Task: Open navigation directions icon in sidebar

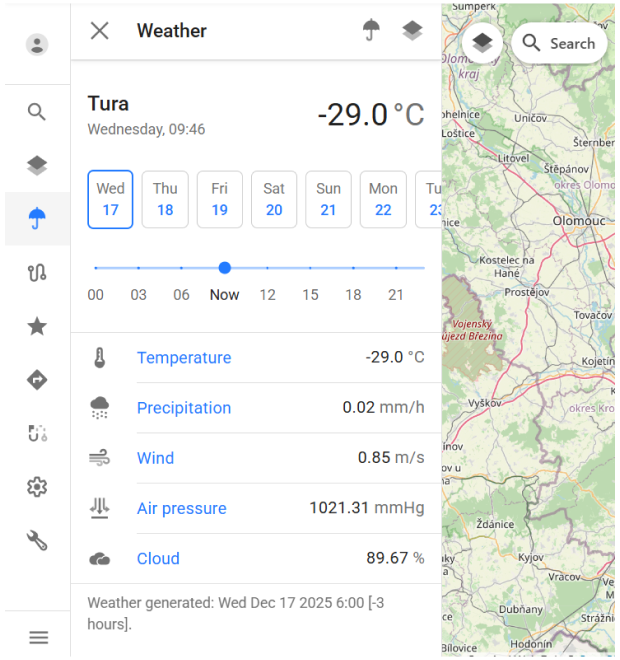Action: pyautogui.click(x=37, y=380)
